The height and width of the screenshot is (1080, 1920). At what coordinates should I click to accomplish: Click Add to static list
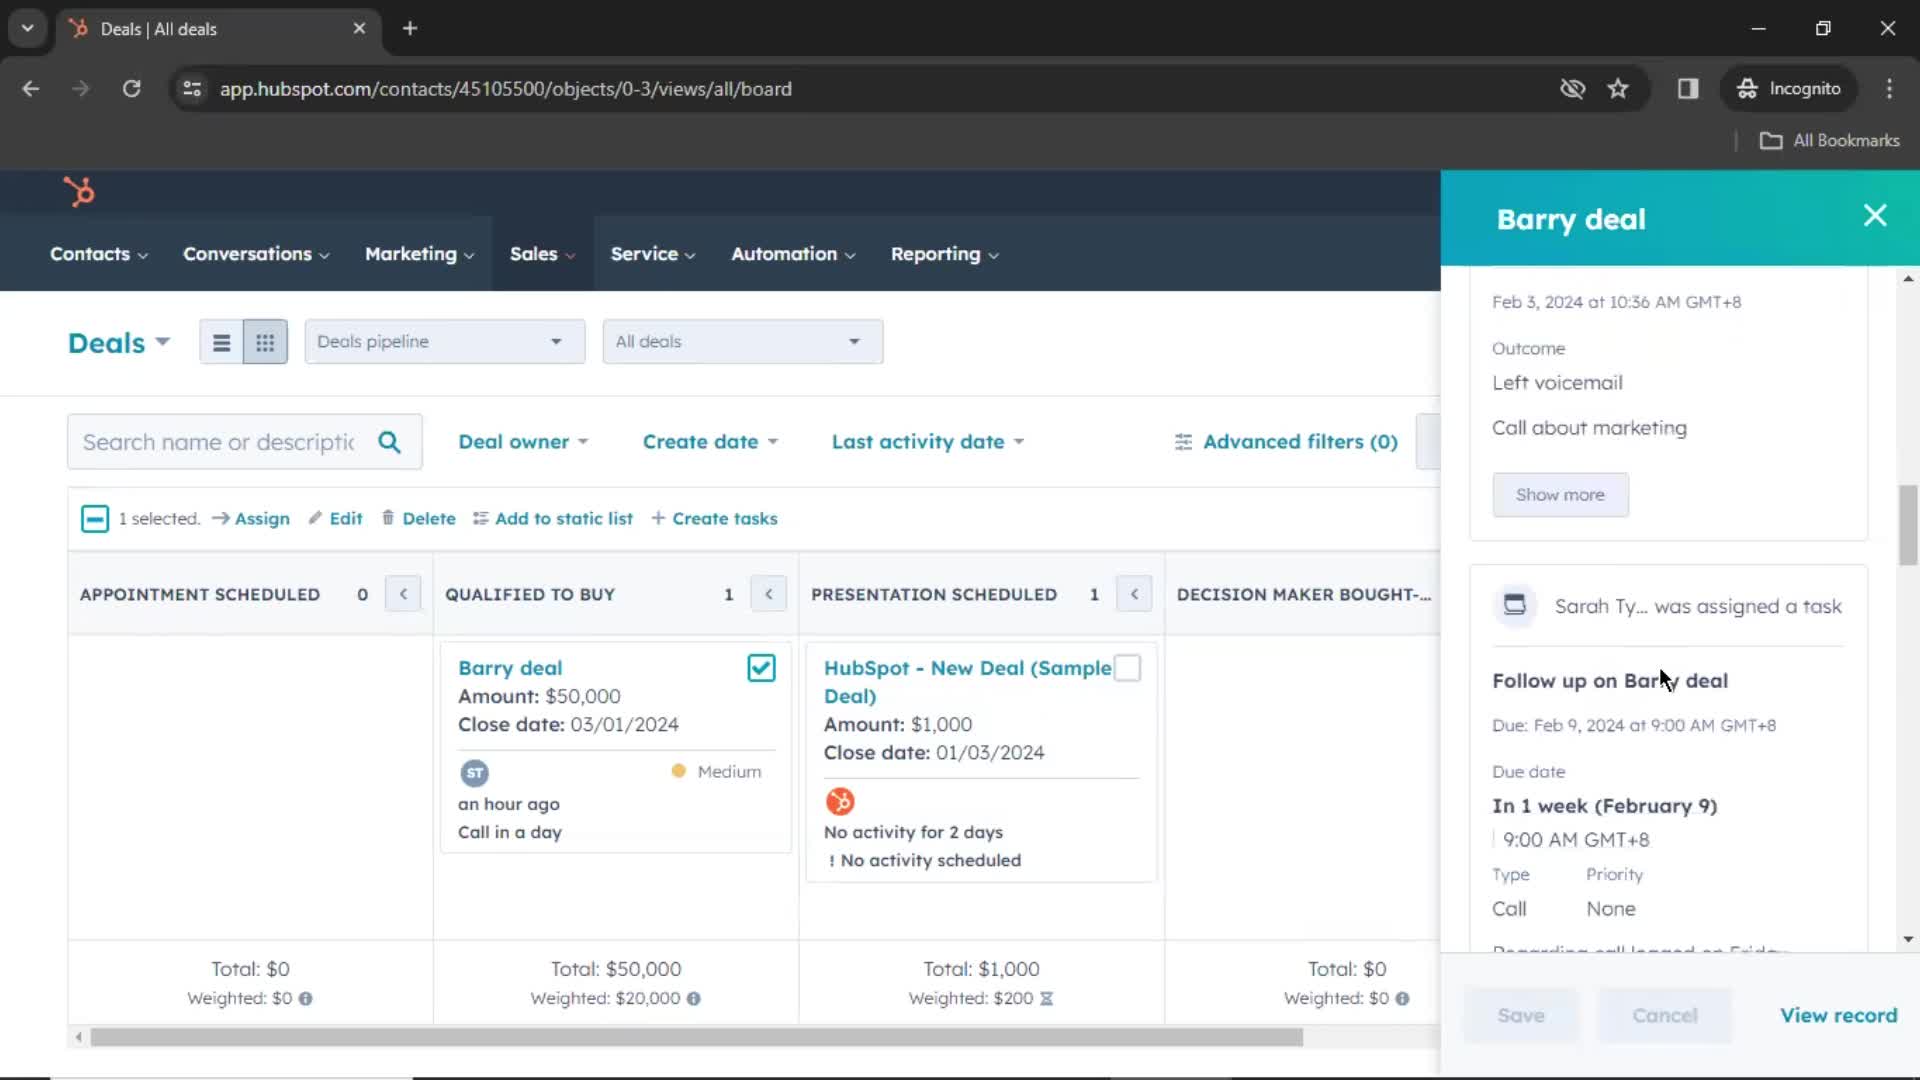tap(553, 518)
